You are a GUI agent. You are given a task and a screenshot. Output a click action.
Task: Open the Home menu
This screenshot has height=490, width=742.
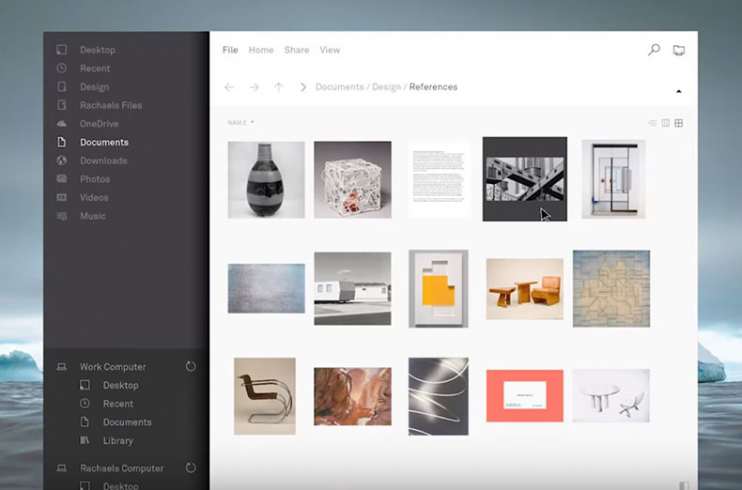tap(261, 50)
